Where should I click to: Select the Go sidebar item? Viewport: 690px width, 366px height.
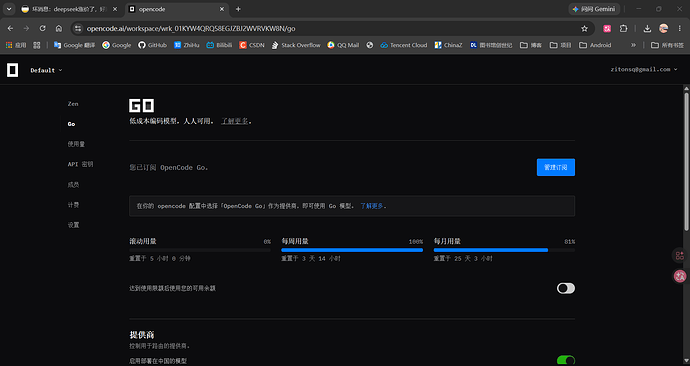click(x=71, y=124)
